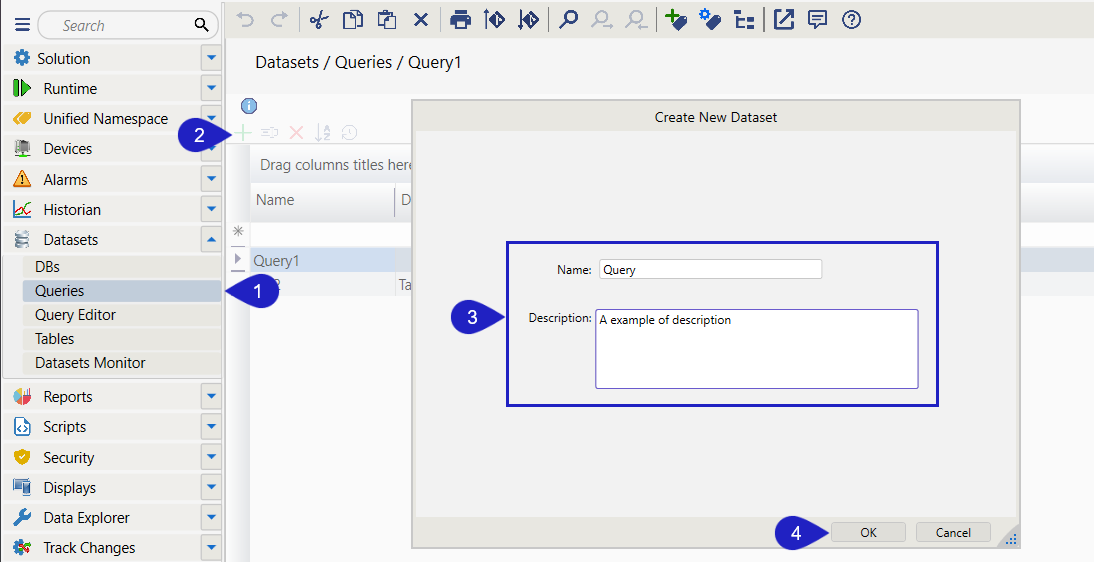Click the comment bubble toolbar icon
This screenshot has height=562, width=1094.
[817, 19]
